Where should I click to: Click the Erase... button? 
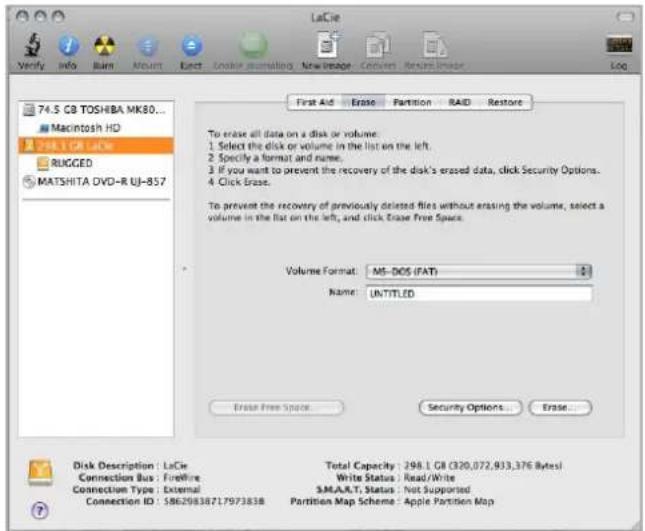pos(560,408)
